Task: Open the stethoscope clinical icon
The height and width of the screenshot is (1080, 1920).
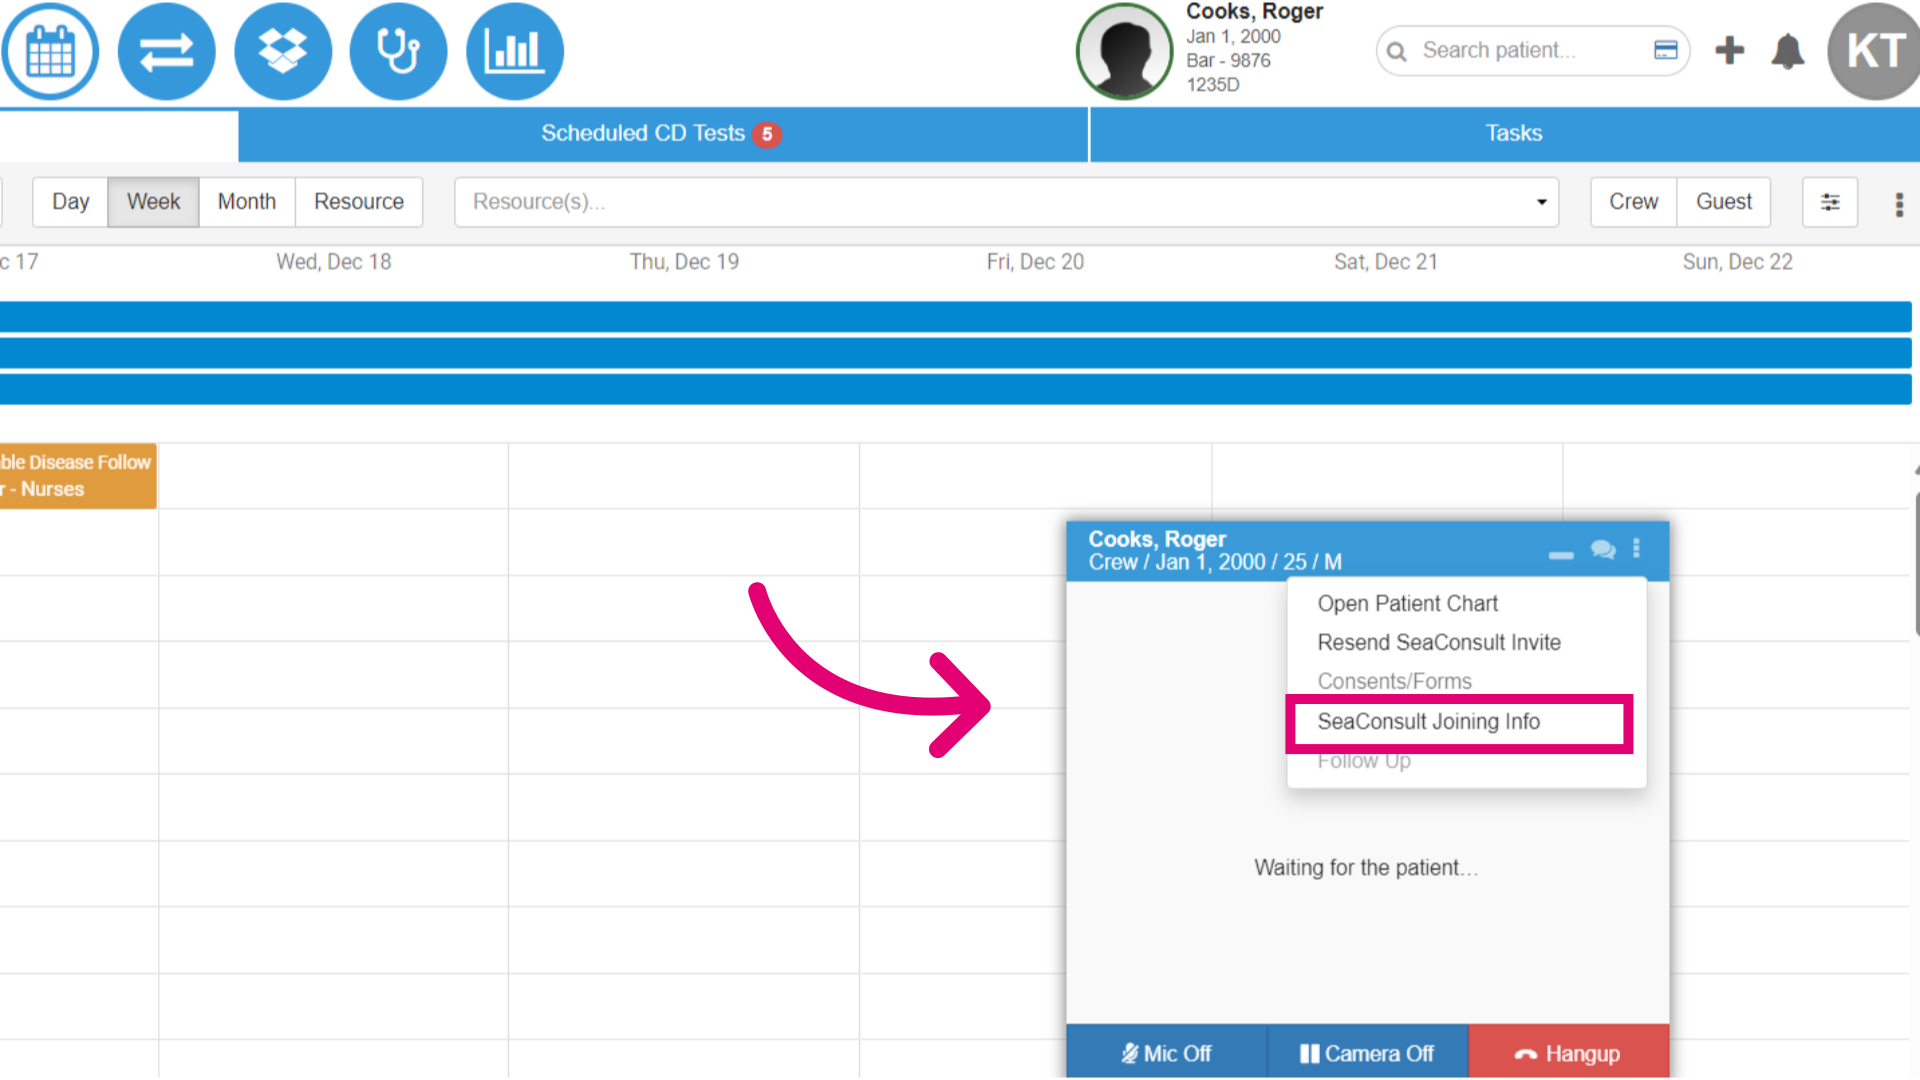Action: point(398,51)
